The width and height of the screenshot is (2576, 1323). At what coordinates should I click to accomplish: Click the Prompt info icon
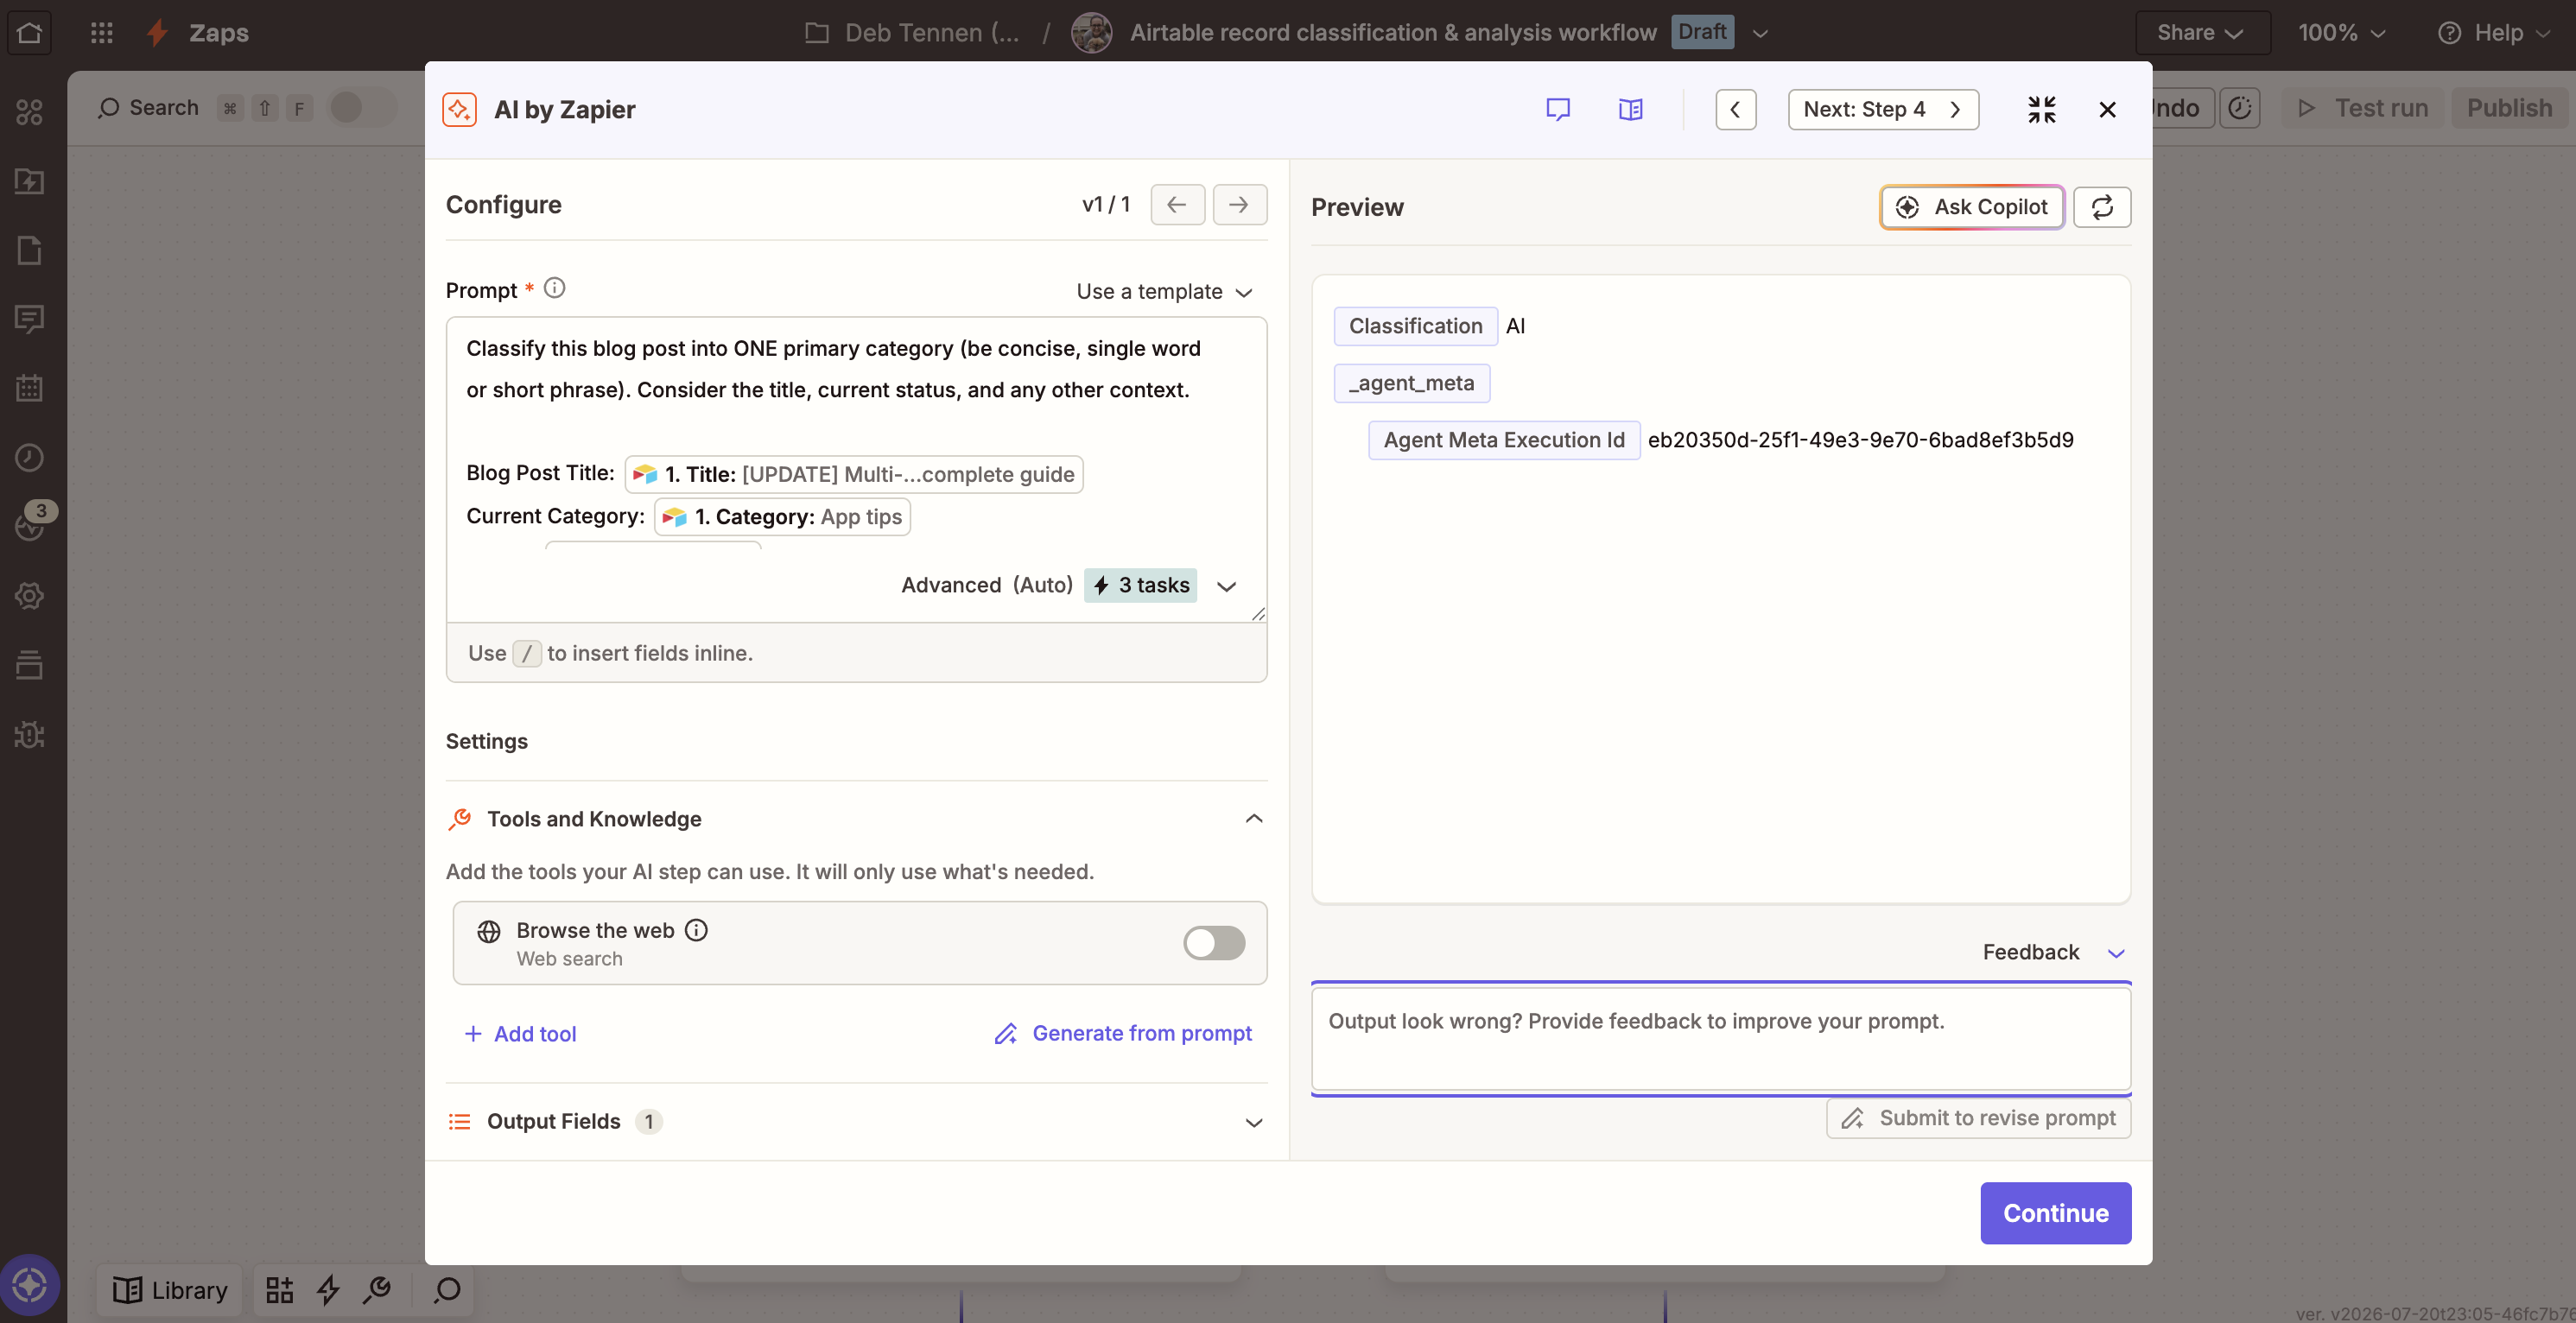(554, 288)
